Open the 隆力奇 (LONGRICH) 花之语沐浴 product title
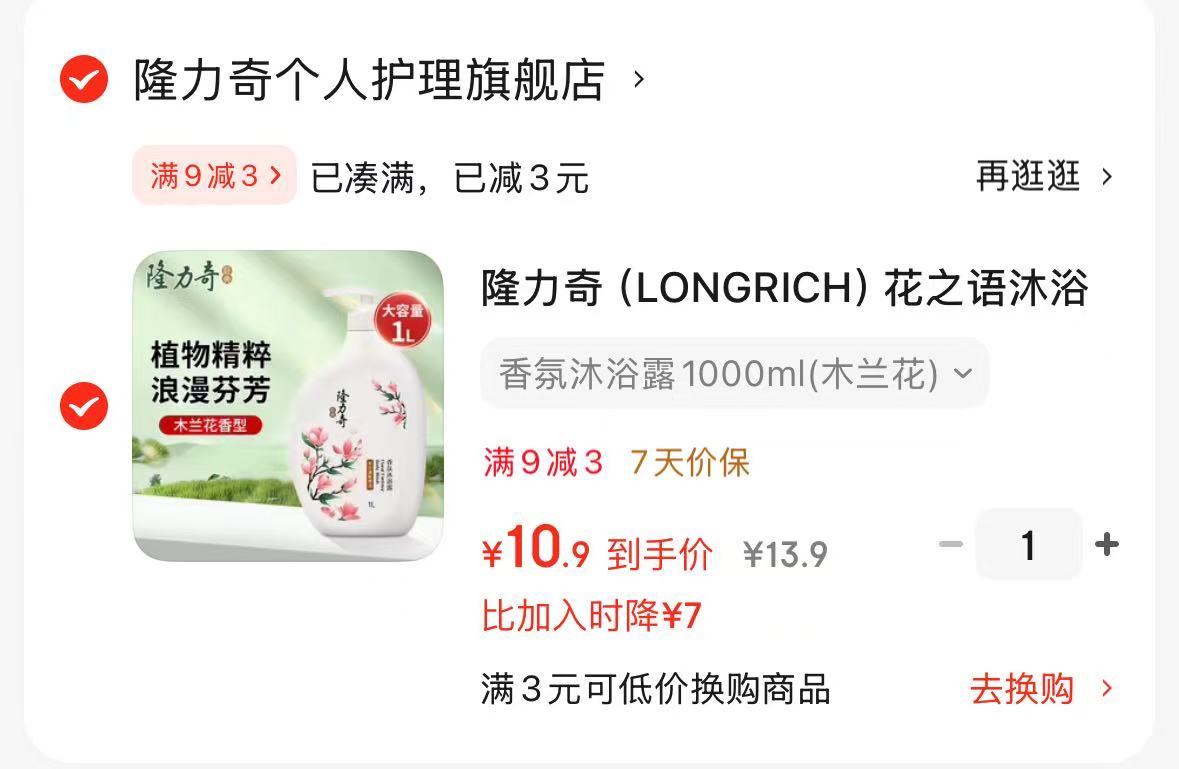This screenshot has height=769, width=1179. pos(784,287)
